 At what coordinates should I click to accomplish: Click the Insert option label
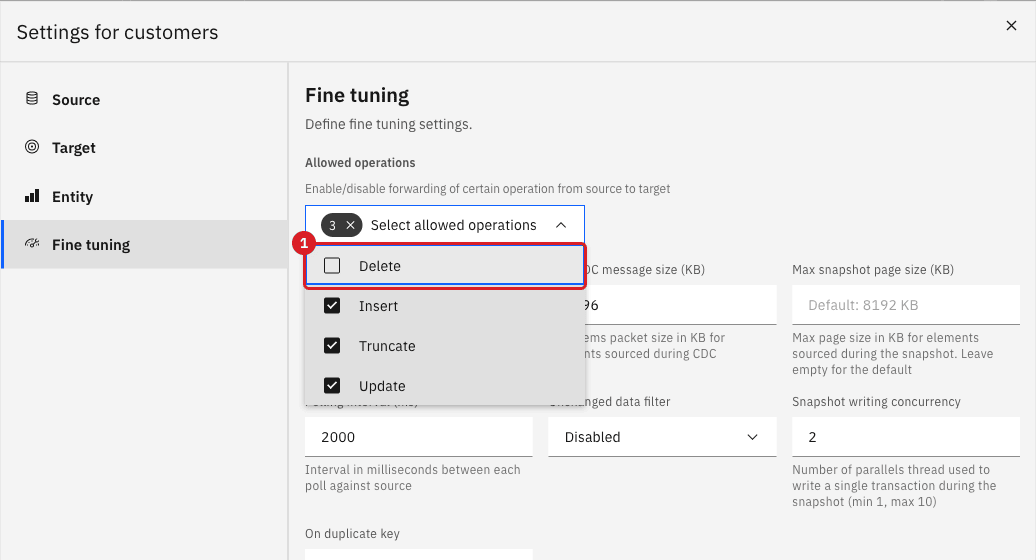[379, 306]
